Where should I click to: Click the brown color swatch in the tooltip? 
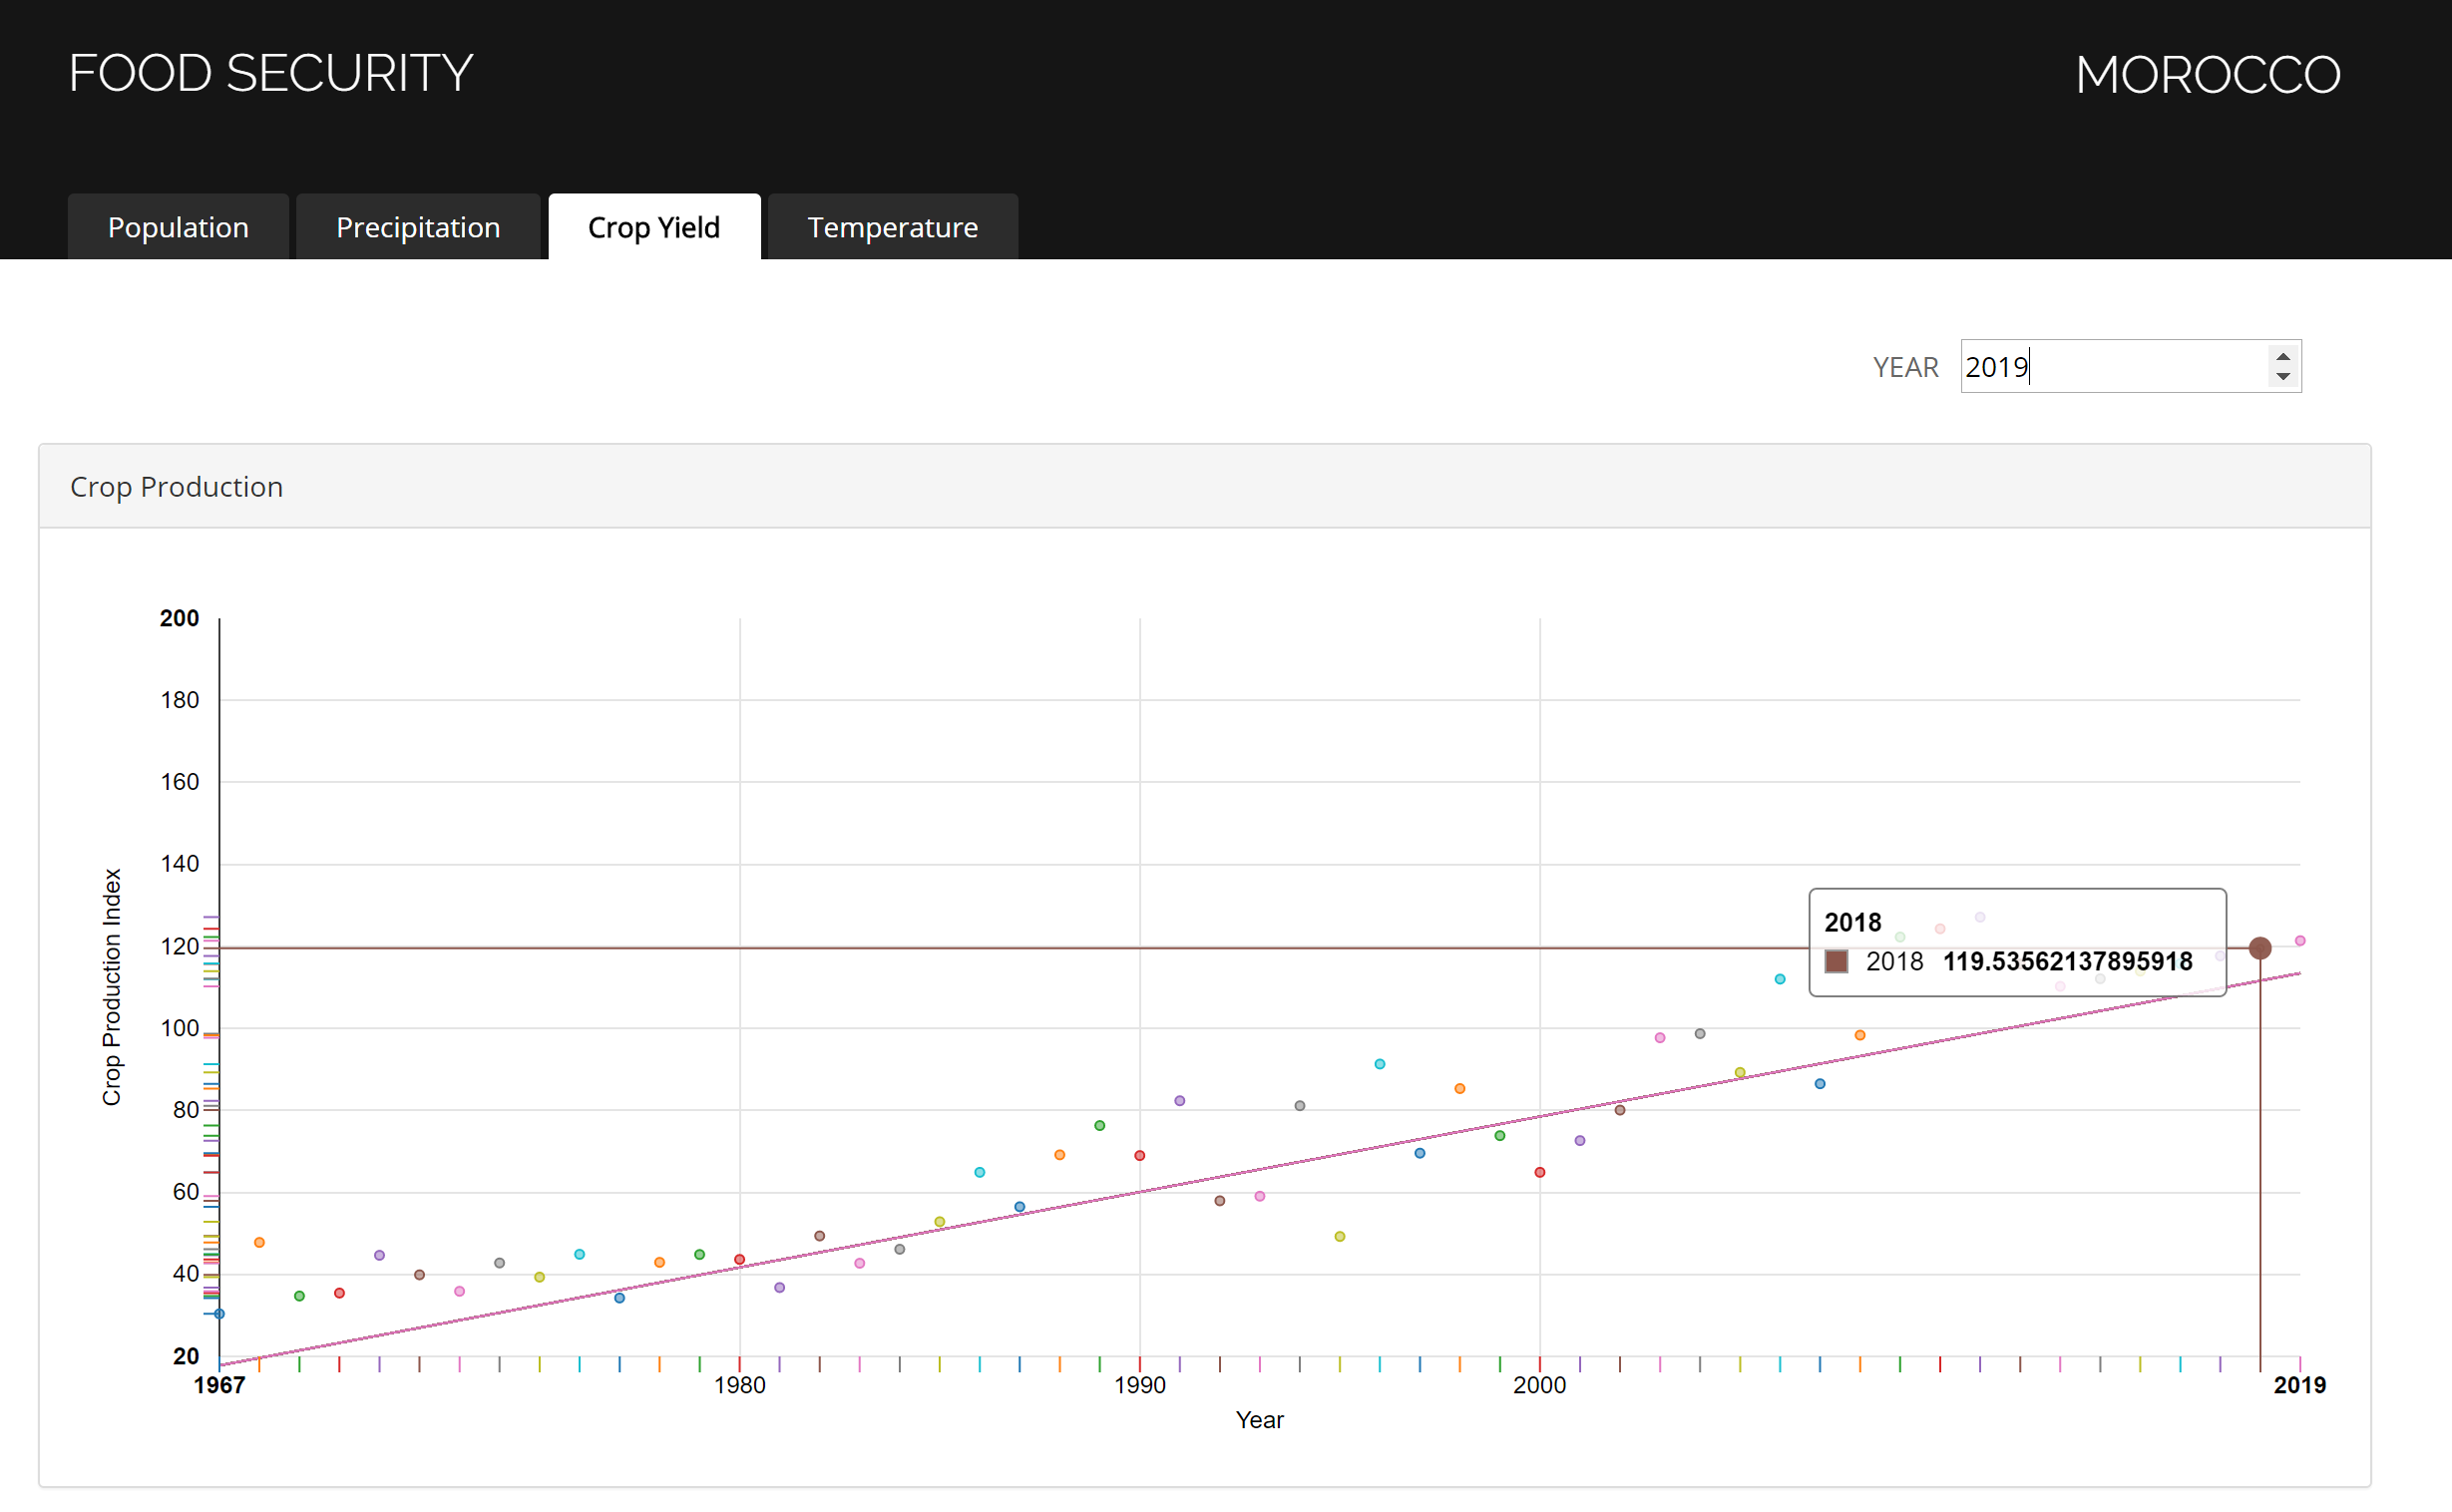point(1836,961)
